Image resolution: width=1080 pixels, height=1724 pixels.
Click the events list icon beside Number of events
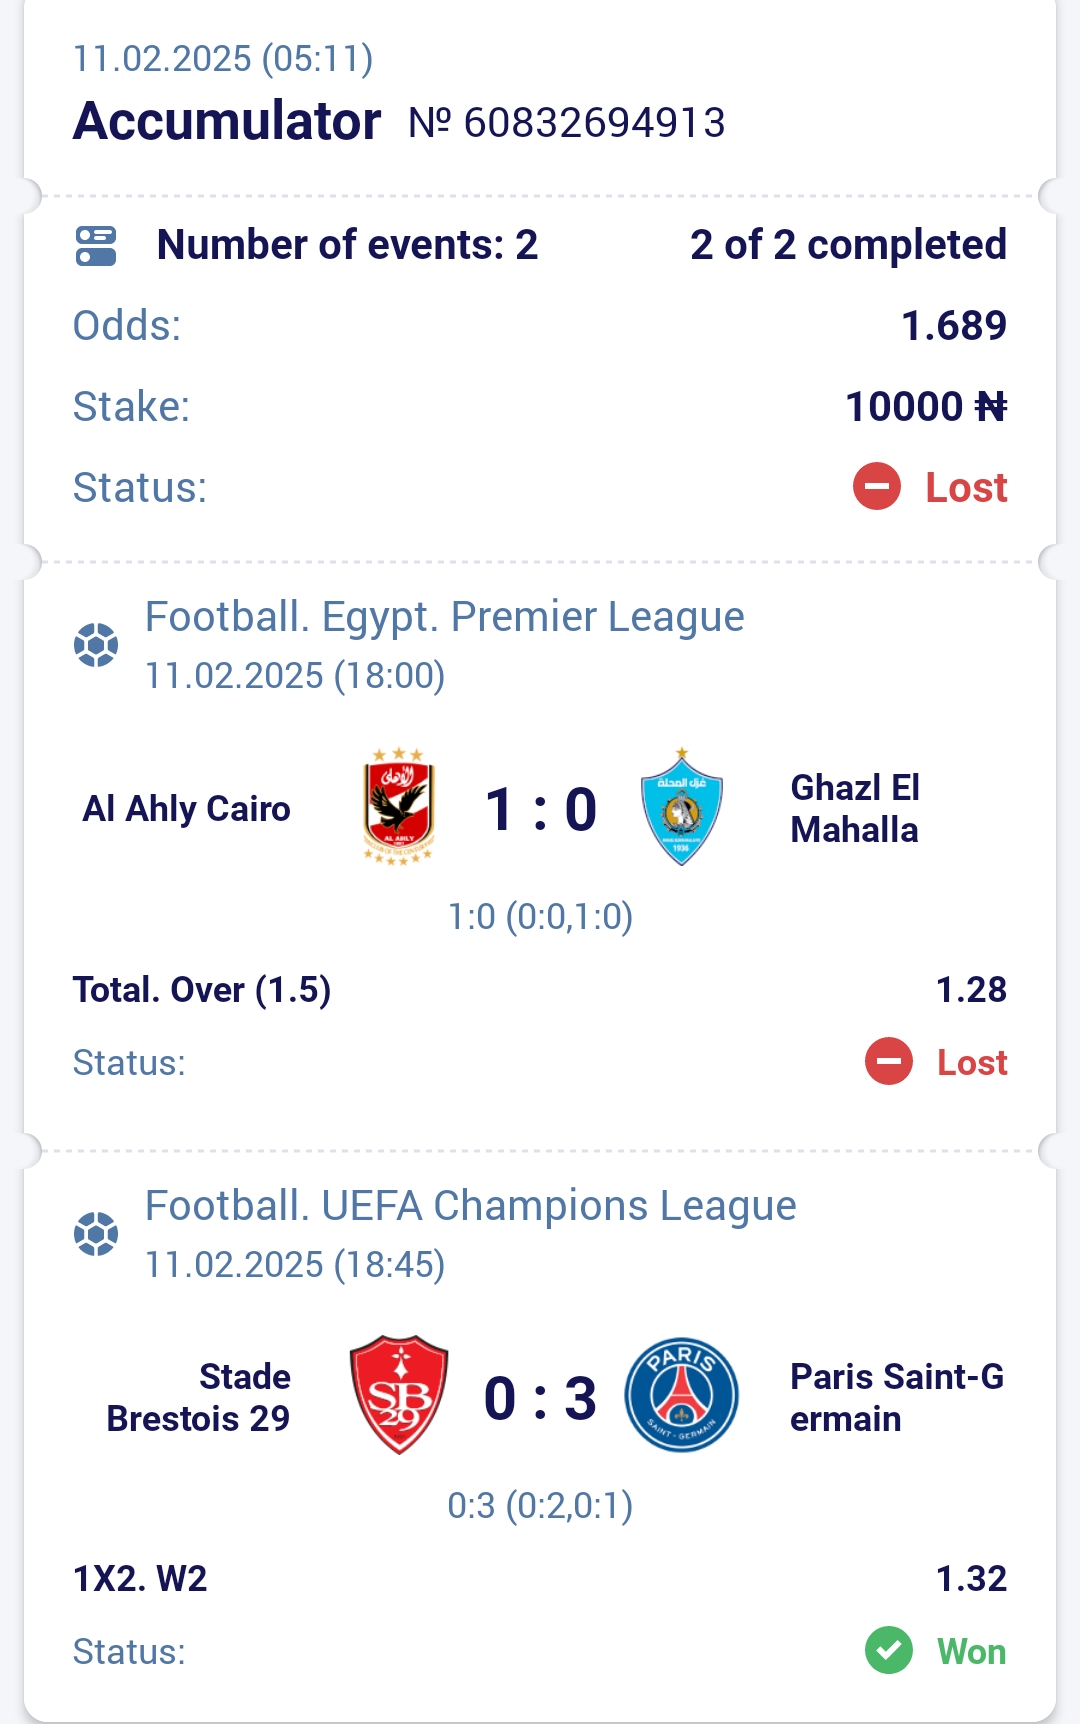(x=96, y=245)
